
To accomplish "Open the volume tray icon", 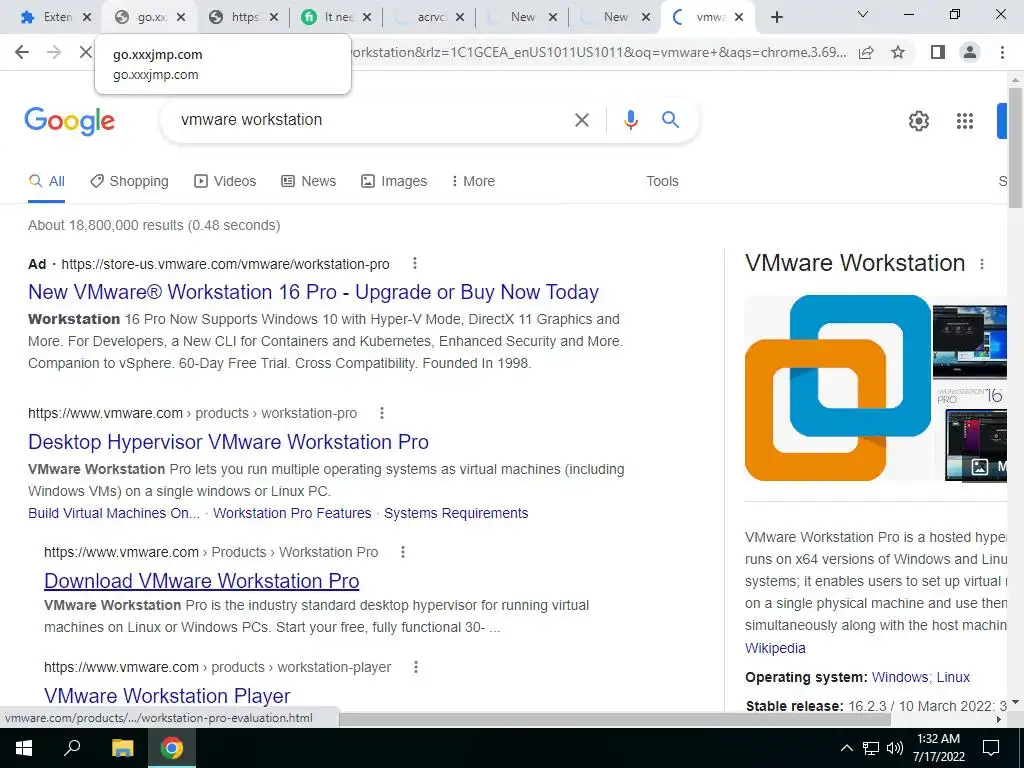I will click(895, 748).
